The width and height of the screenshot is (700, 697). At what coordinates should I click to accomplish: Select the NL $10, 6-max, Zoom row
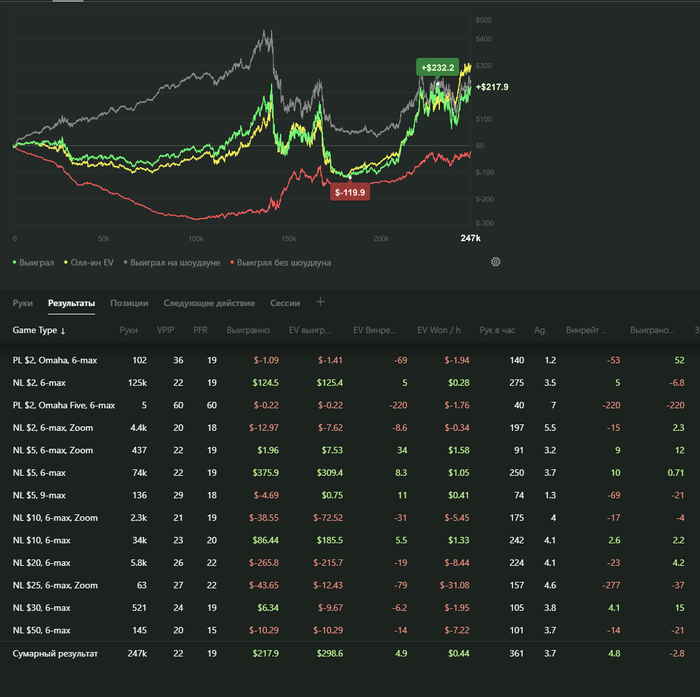pos(350,518)
